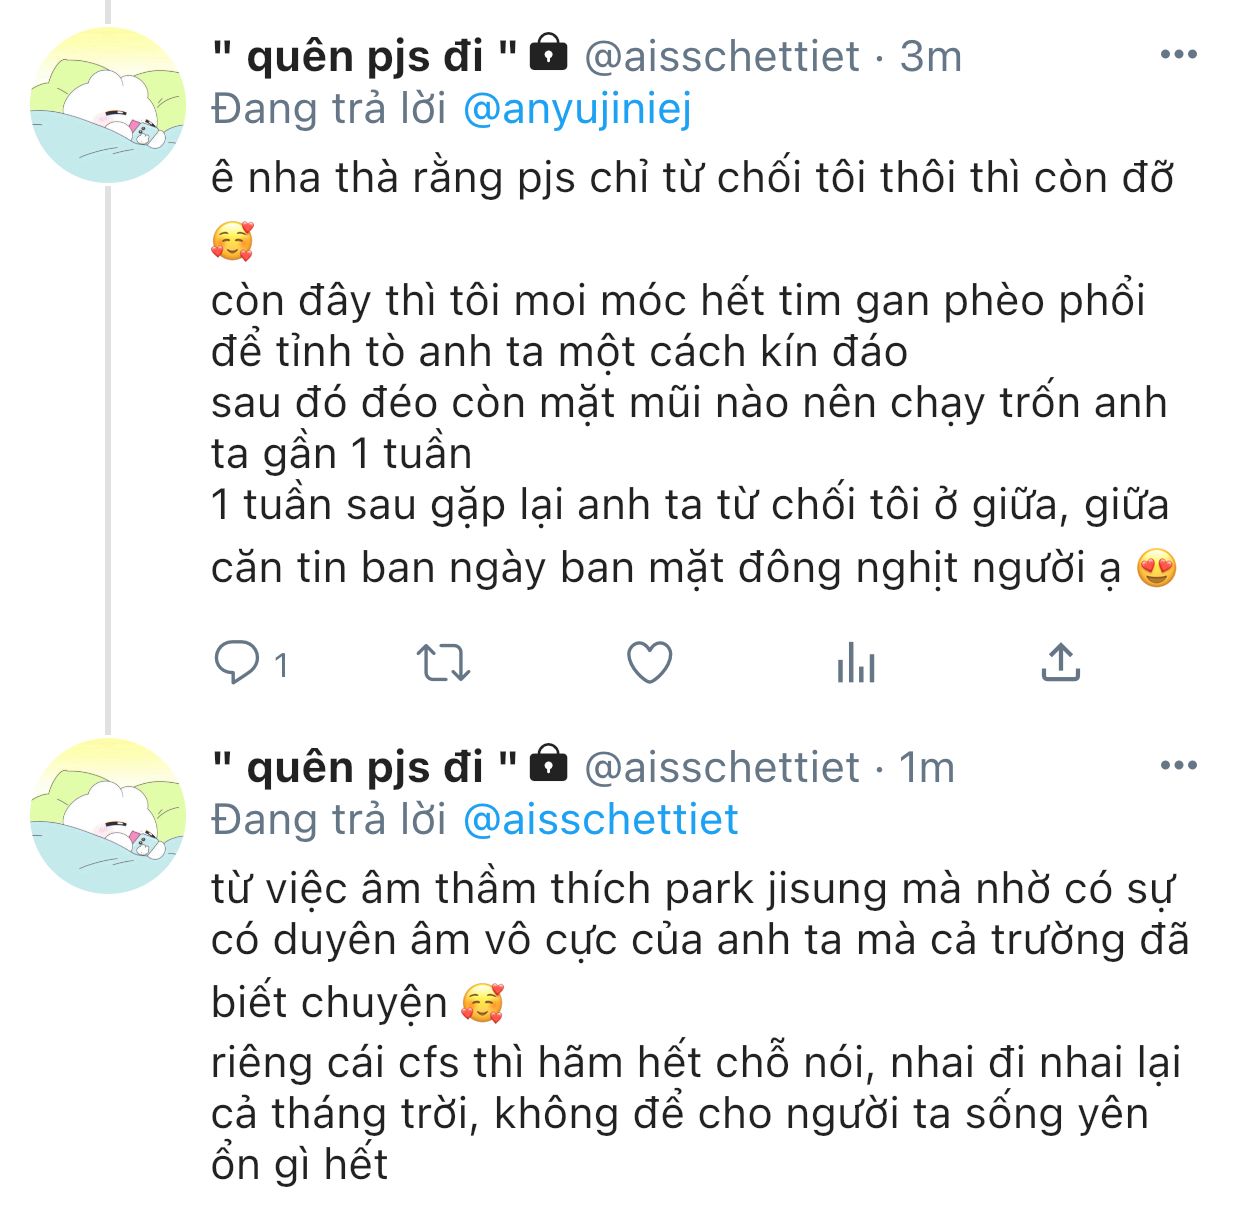Open profile picture of the second tweet
The width and height of the screenshot is (1242, 1209).
(108, 816)
